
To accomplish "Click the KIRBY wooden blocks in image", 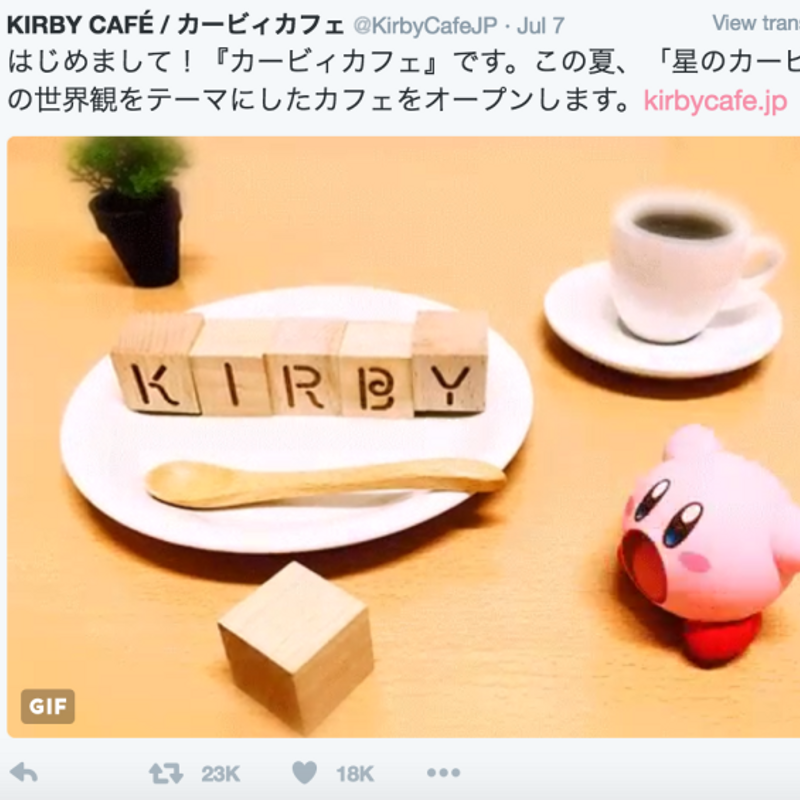I will coord(300,364).
